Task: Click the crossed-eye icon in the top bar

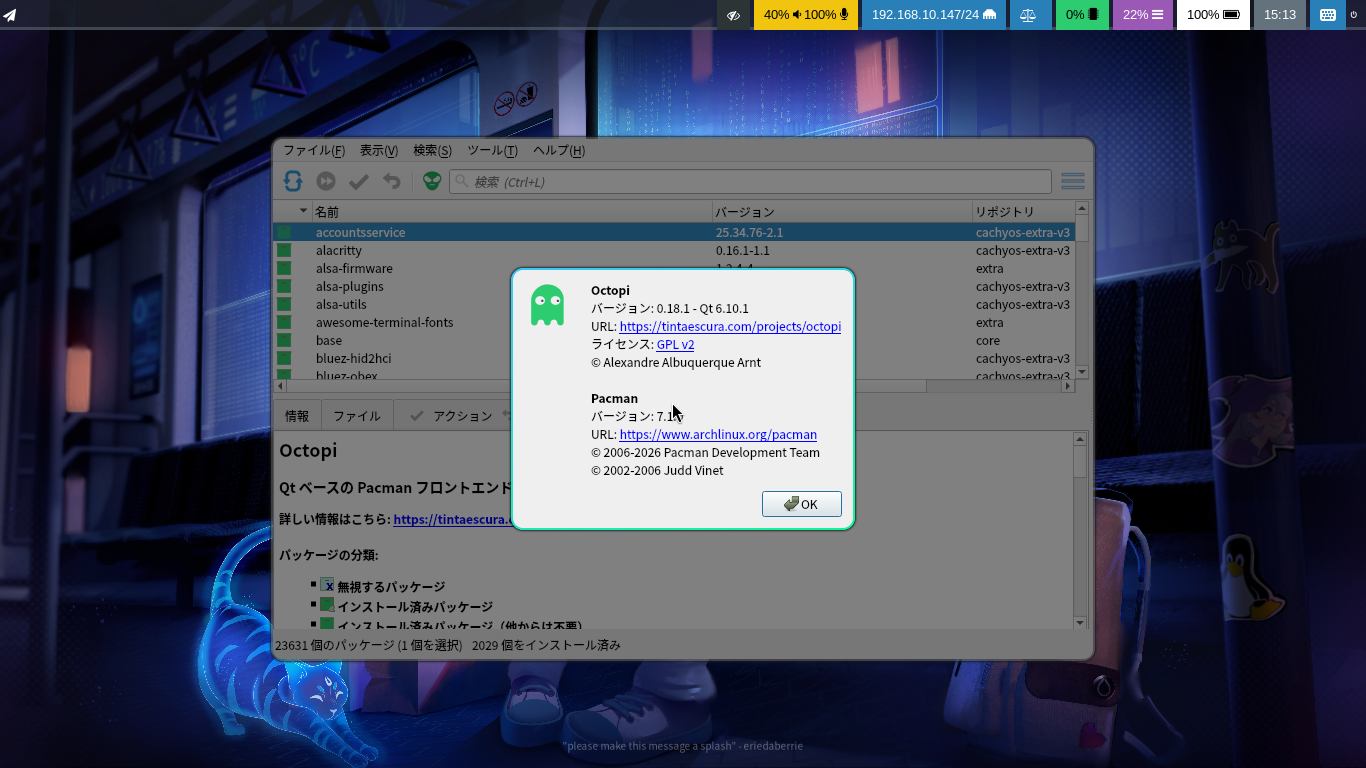Action: point(734,15)
